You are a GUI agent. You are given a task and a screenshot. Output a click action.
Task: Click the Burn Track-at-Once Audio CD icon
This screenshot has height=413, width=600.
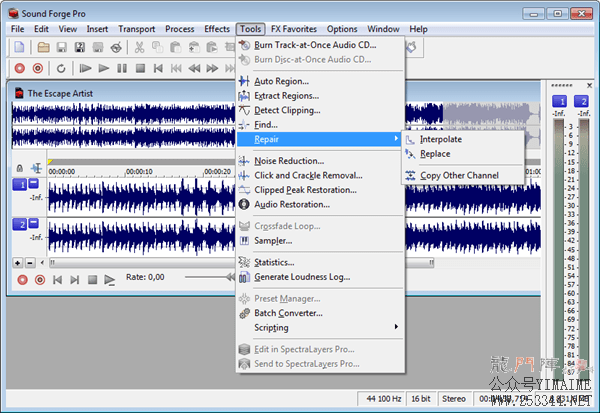pos(244,45)
